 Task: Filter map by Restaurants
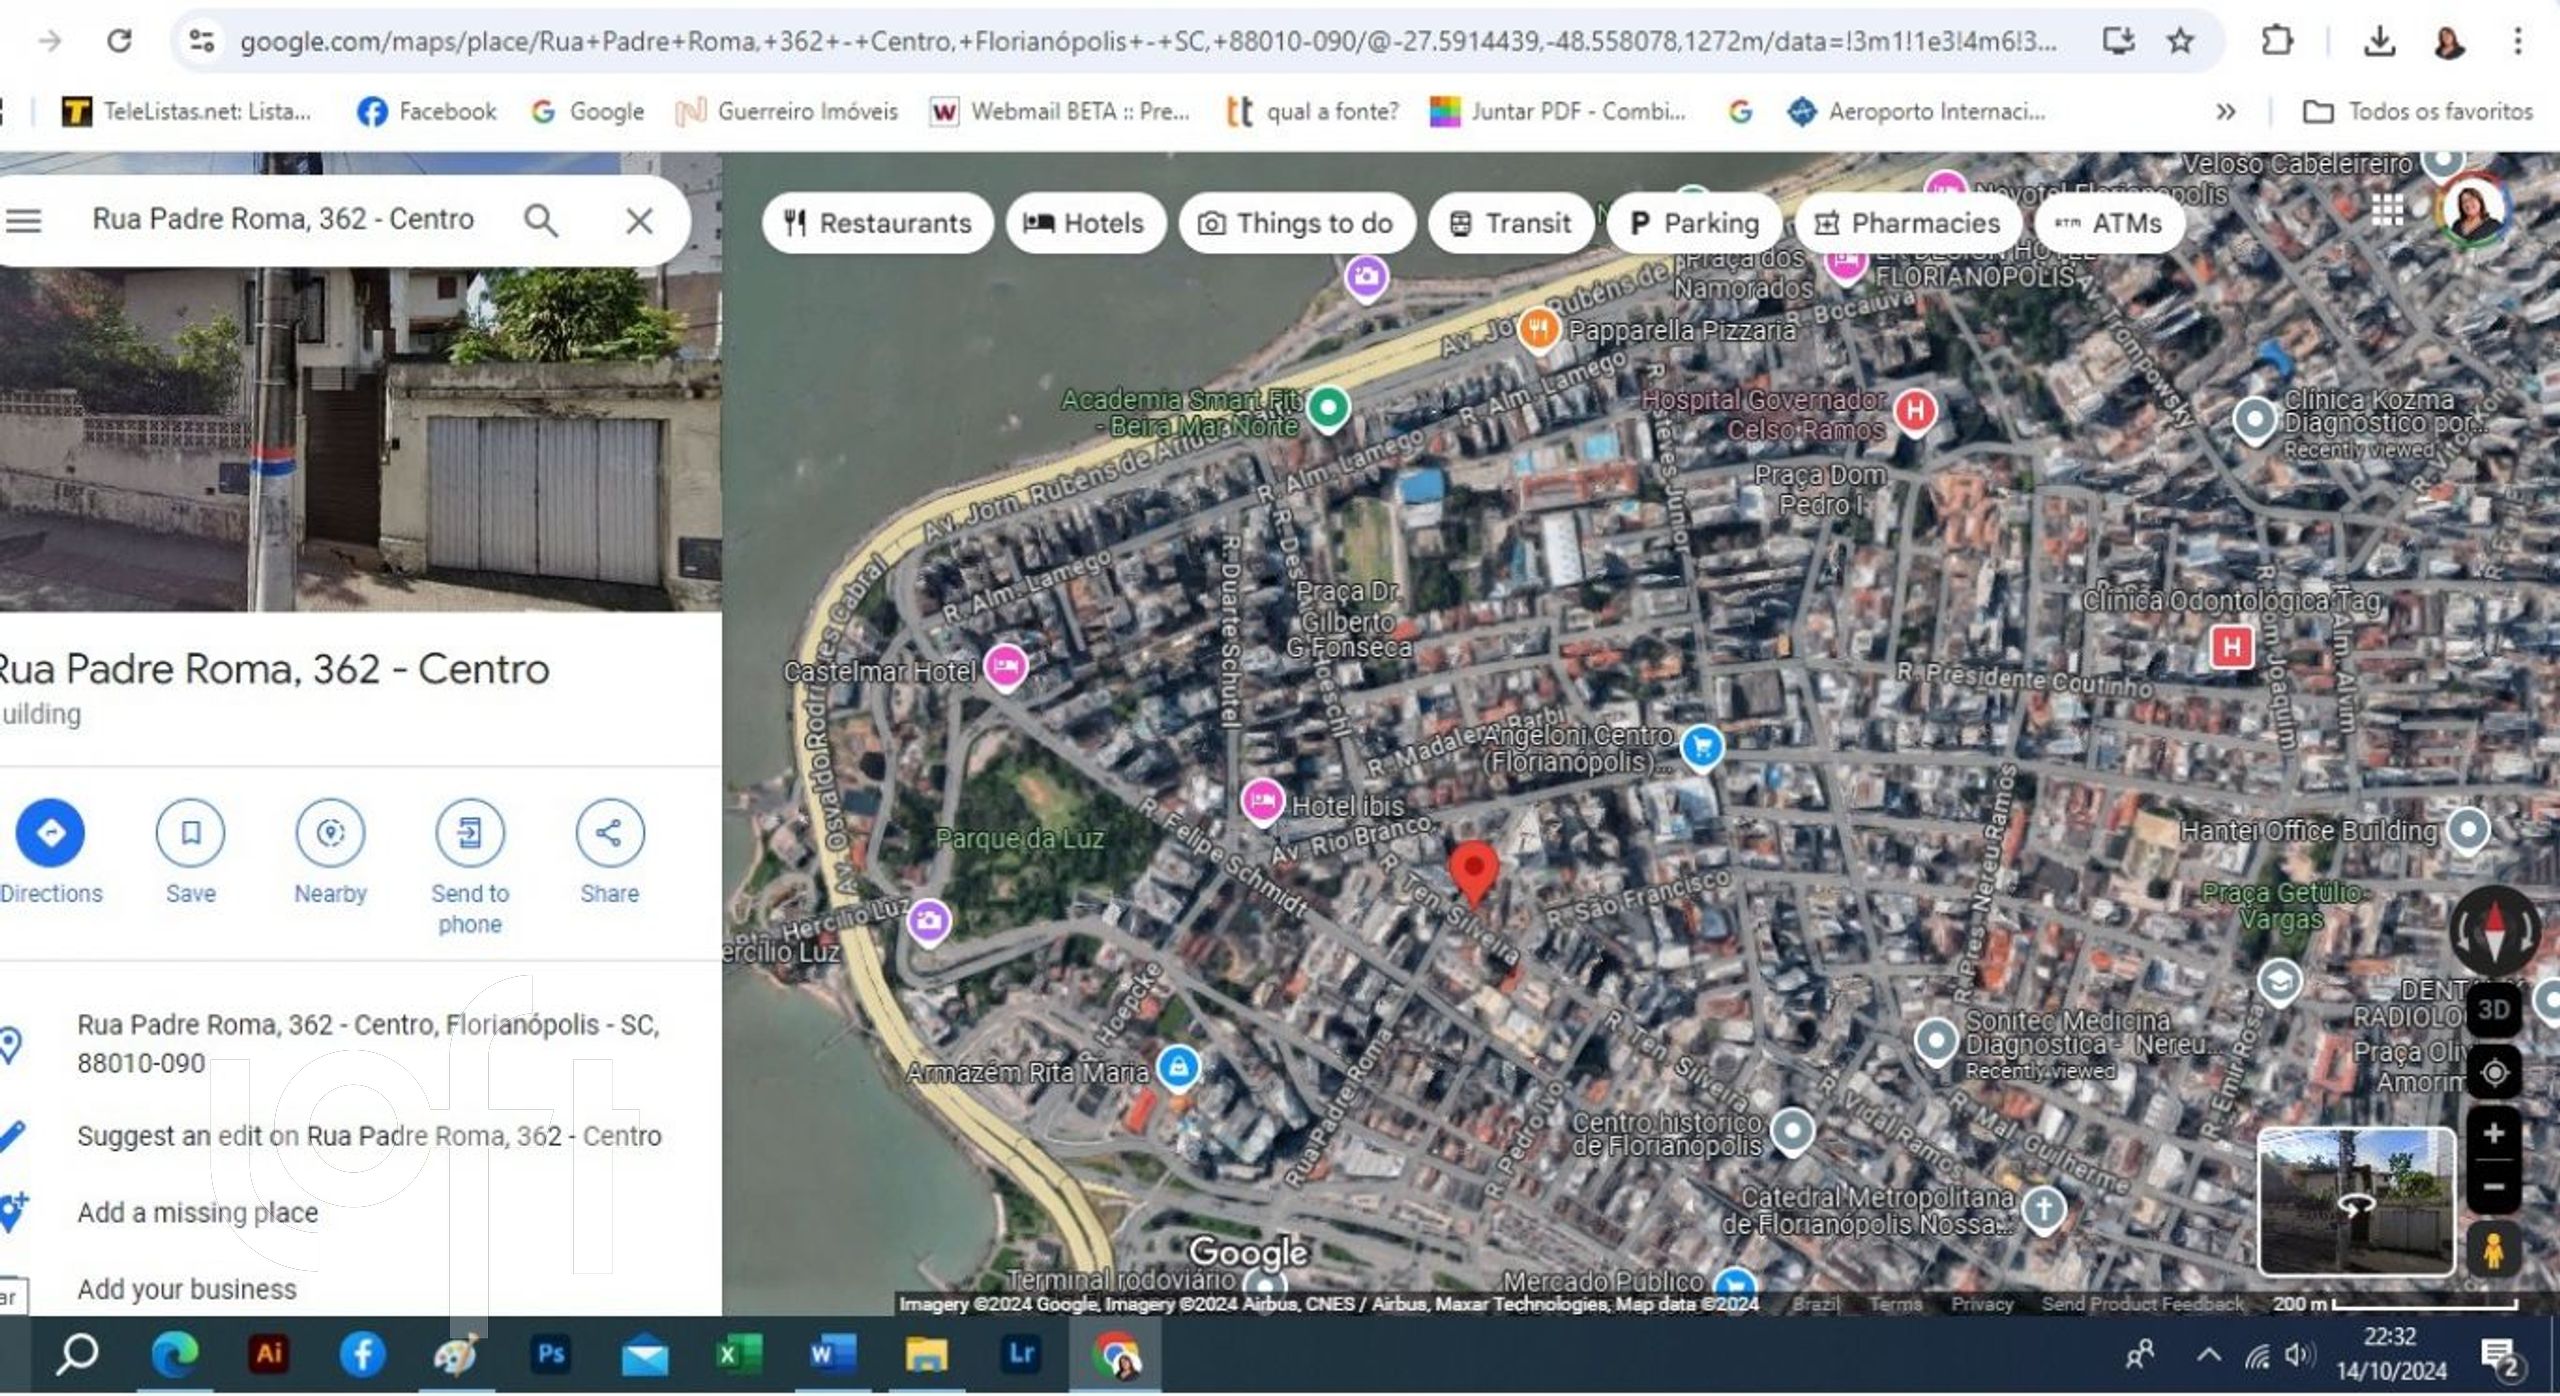(x=877, y=223)
